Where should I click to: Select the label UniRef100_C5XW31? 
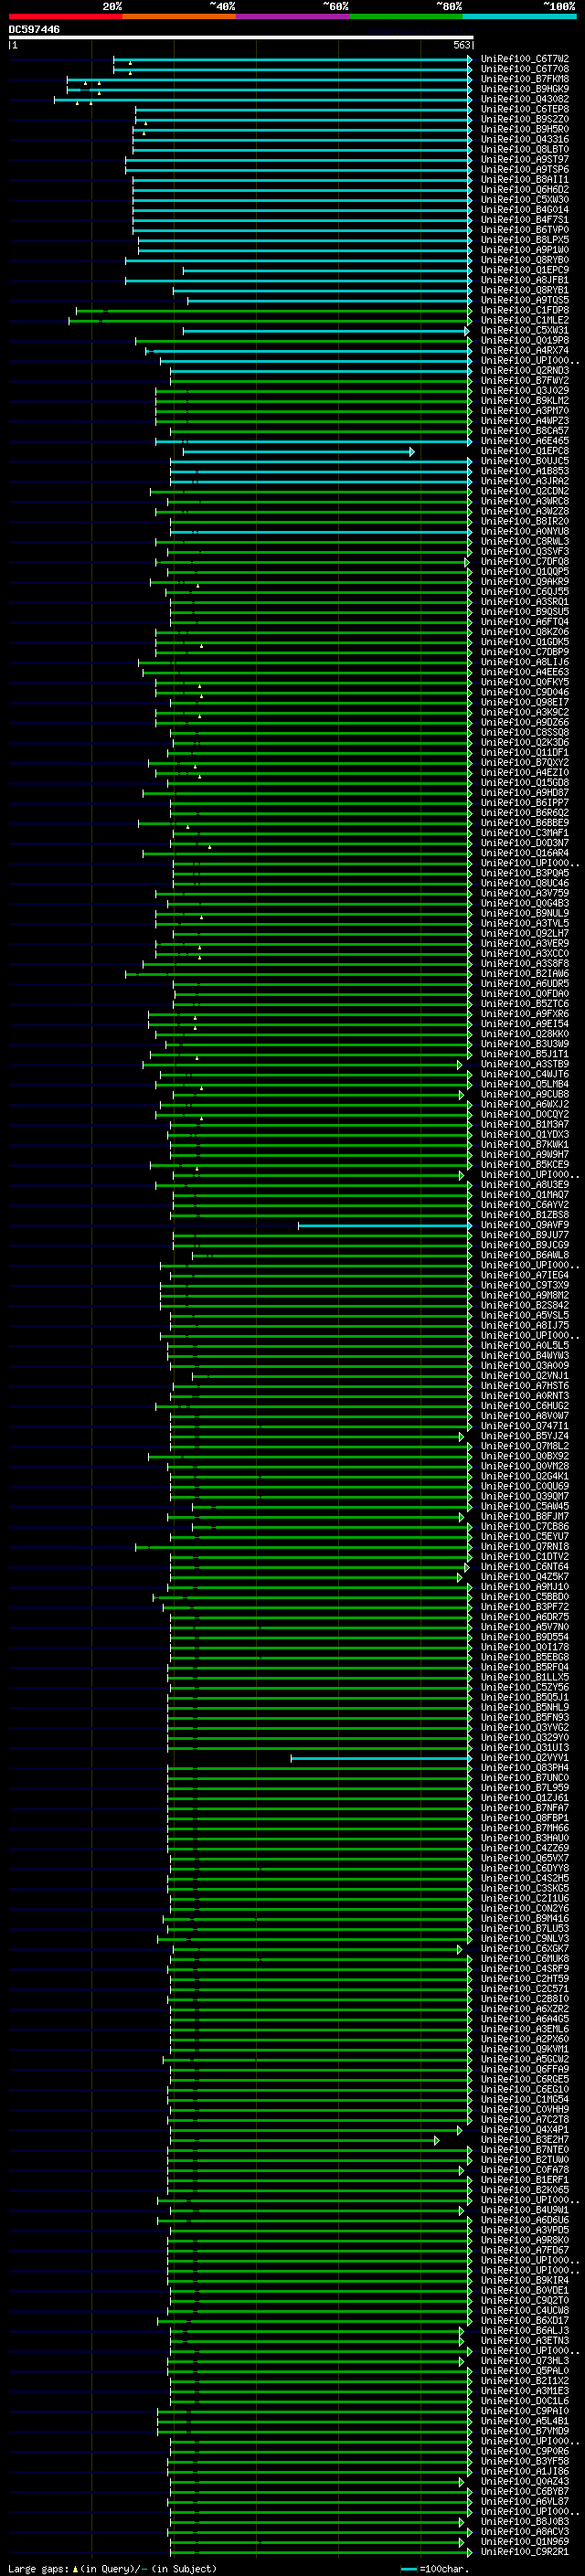point(524,330)
